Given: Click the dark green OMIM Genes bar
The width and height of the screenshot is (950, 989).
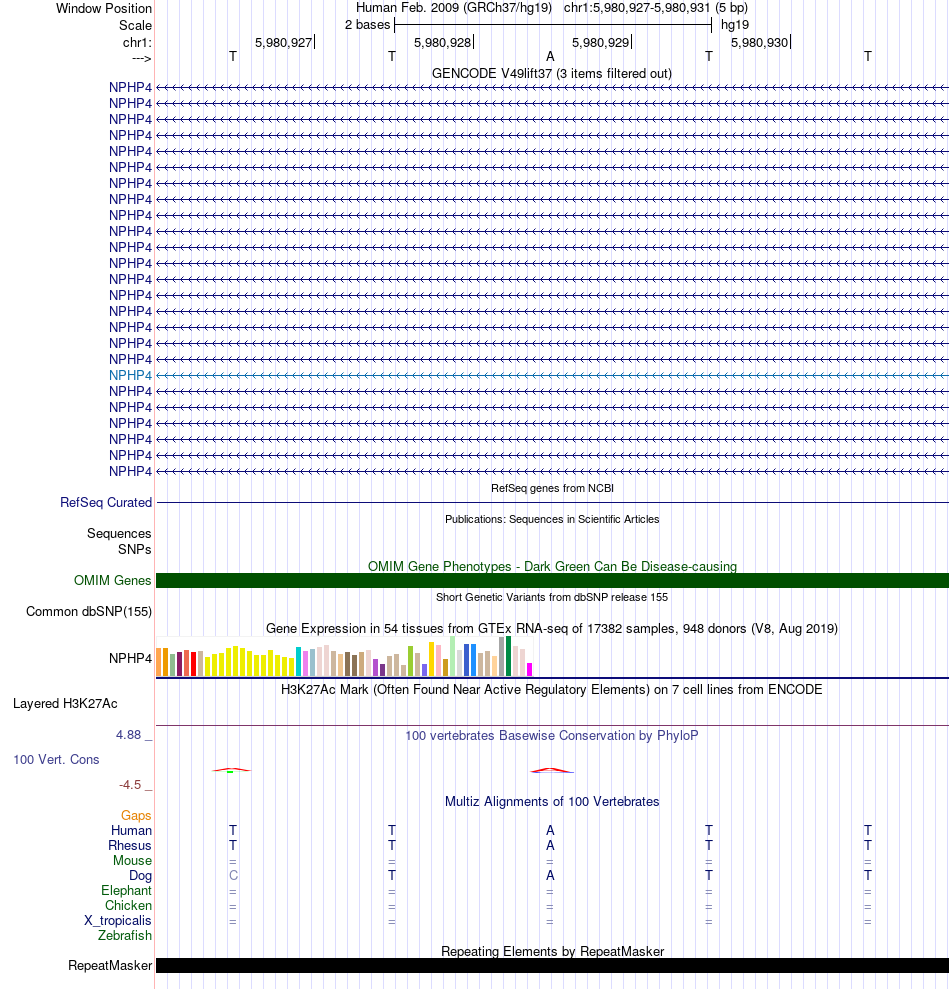Looking at the screenshot, I should [x=552, y=580].
